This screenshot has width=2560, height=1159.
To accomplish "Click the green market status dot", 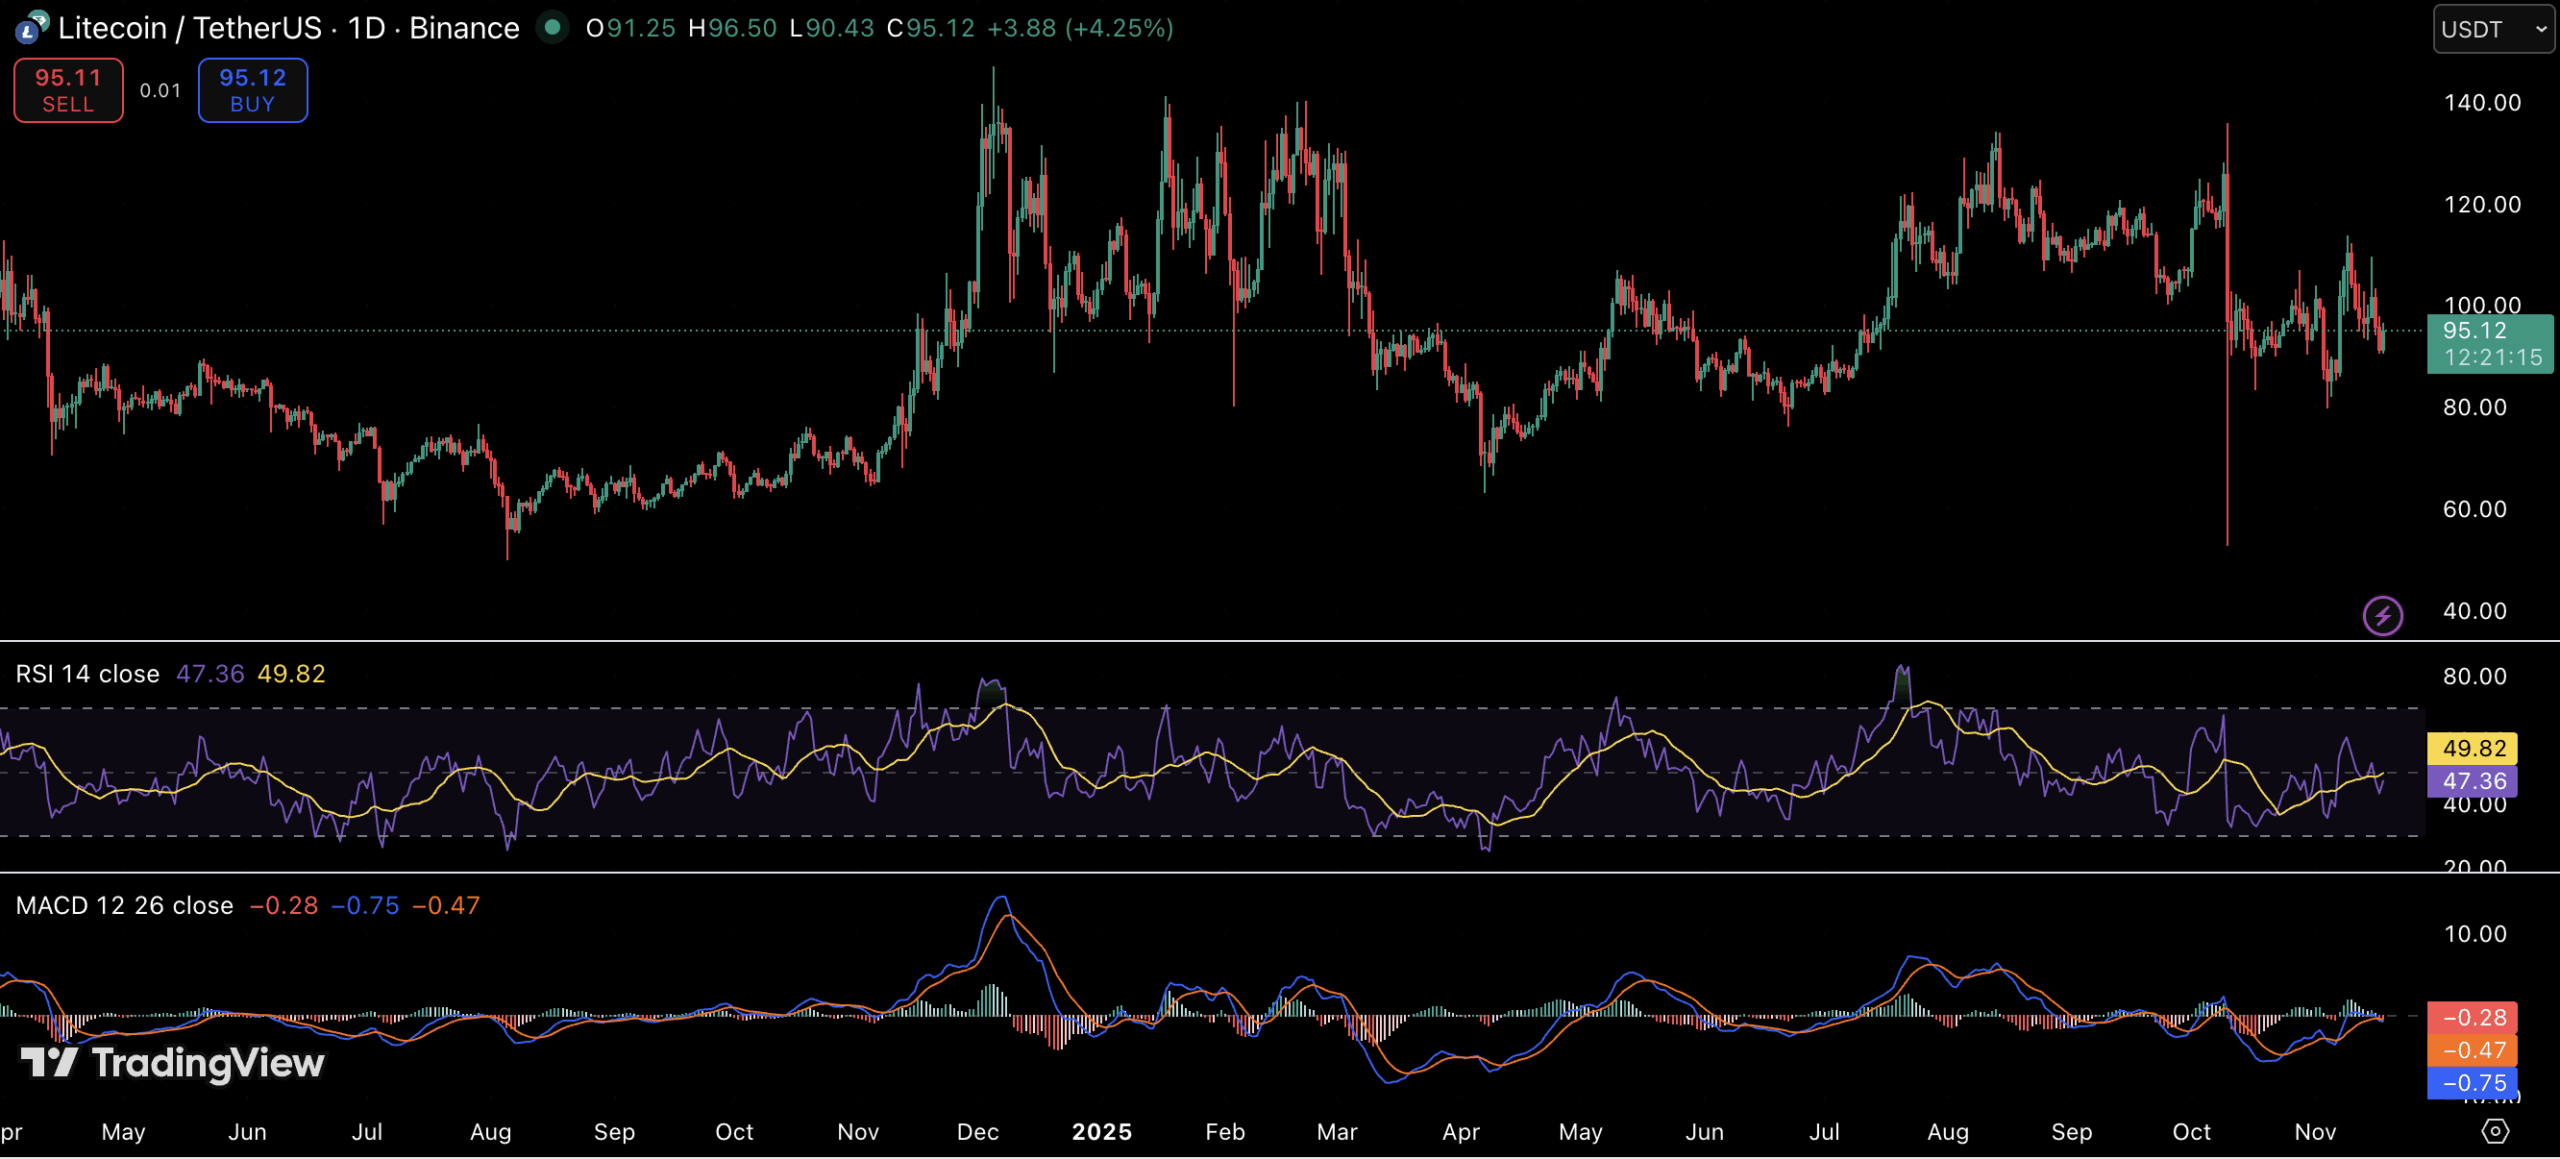I will 552,27.
